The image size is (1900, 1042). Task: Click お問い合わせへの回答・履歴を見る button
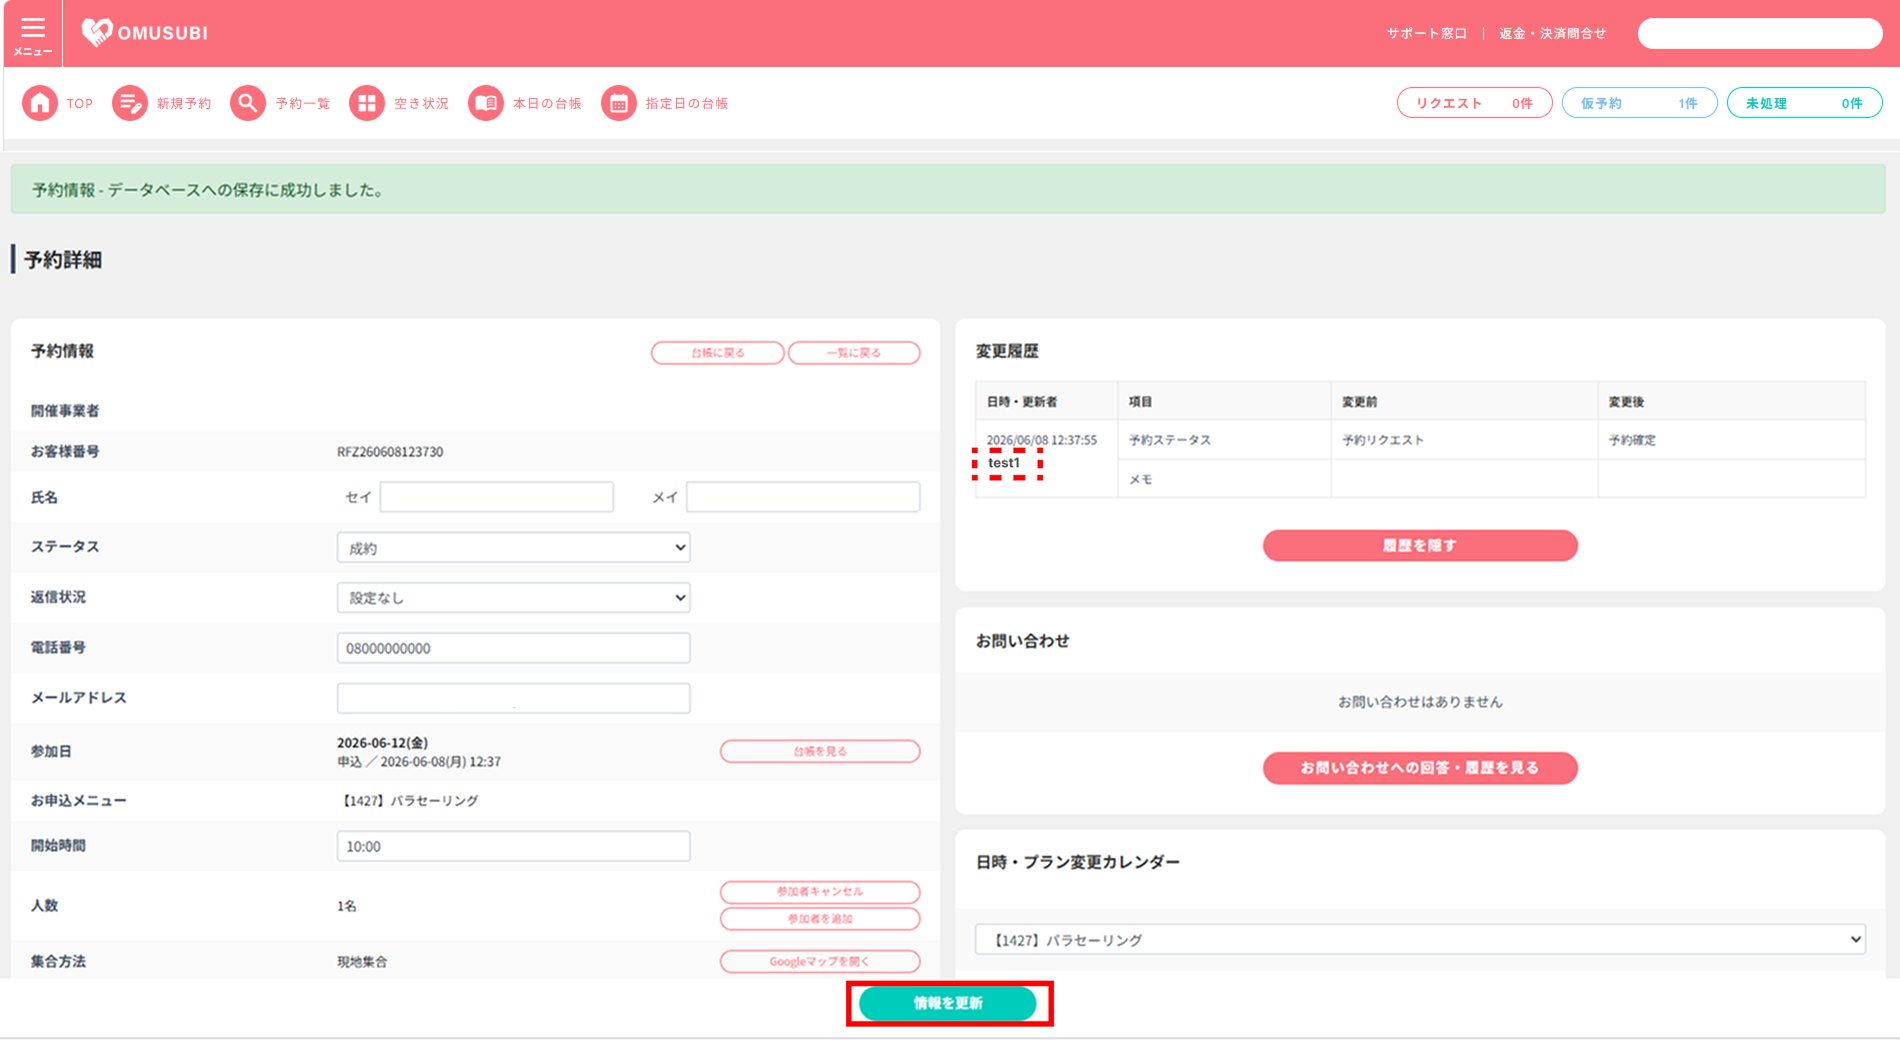click(1420, 768)
